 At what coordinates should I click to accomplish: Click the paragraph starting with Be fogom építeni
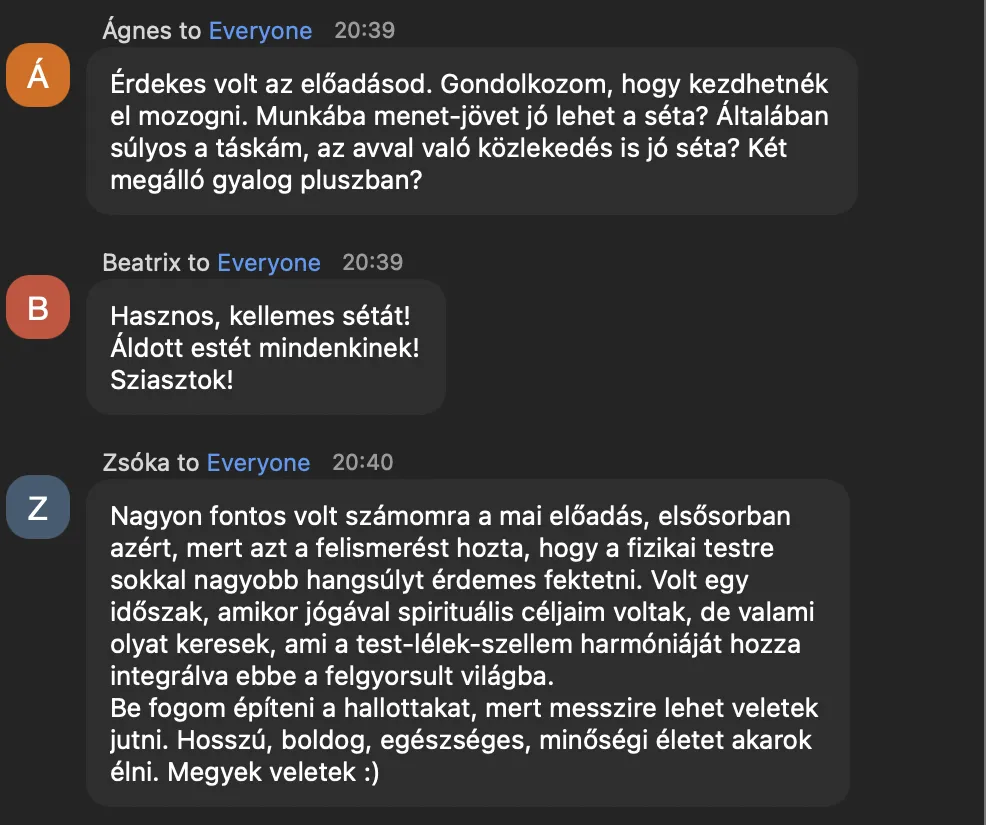[464, 708]
